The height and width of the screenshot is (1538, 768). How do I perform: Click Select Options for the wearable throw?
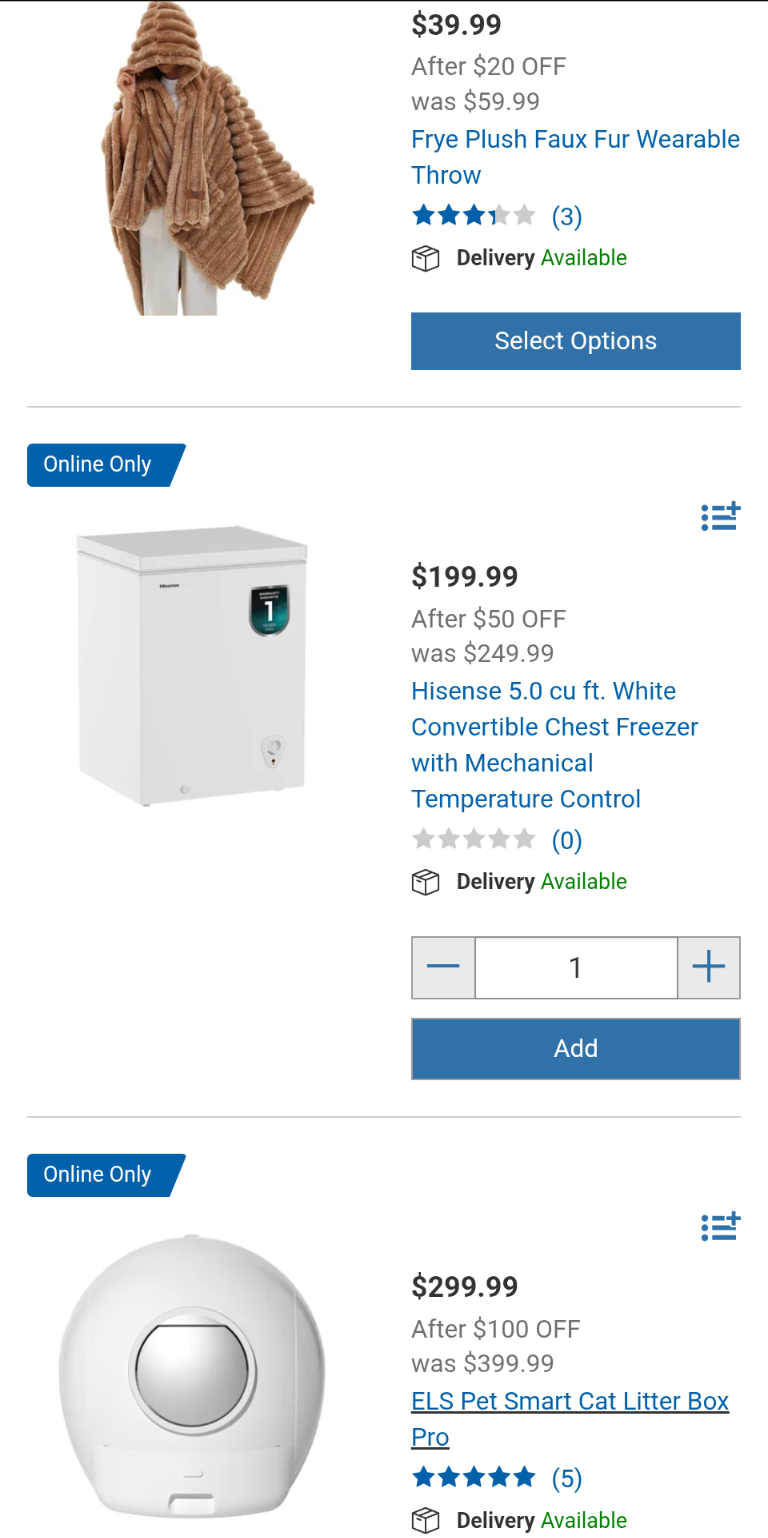pos(575,341)
